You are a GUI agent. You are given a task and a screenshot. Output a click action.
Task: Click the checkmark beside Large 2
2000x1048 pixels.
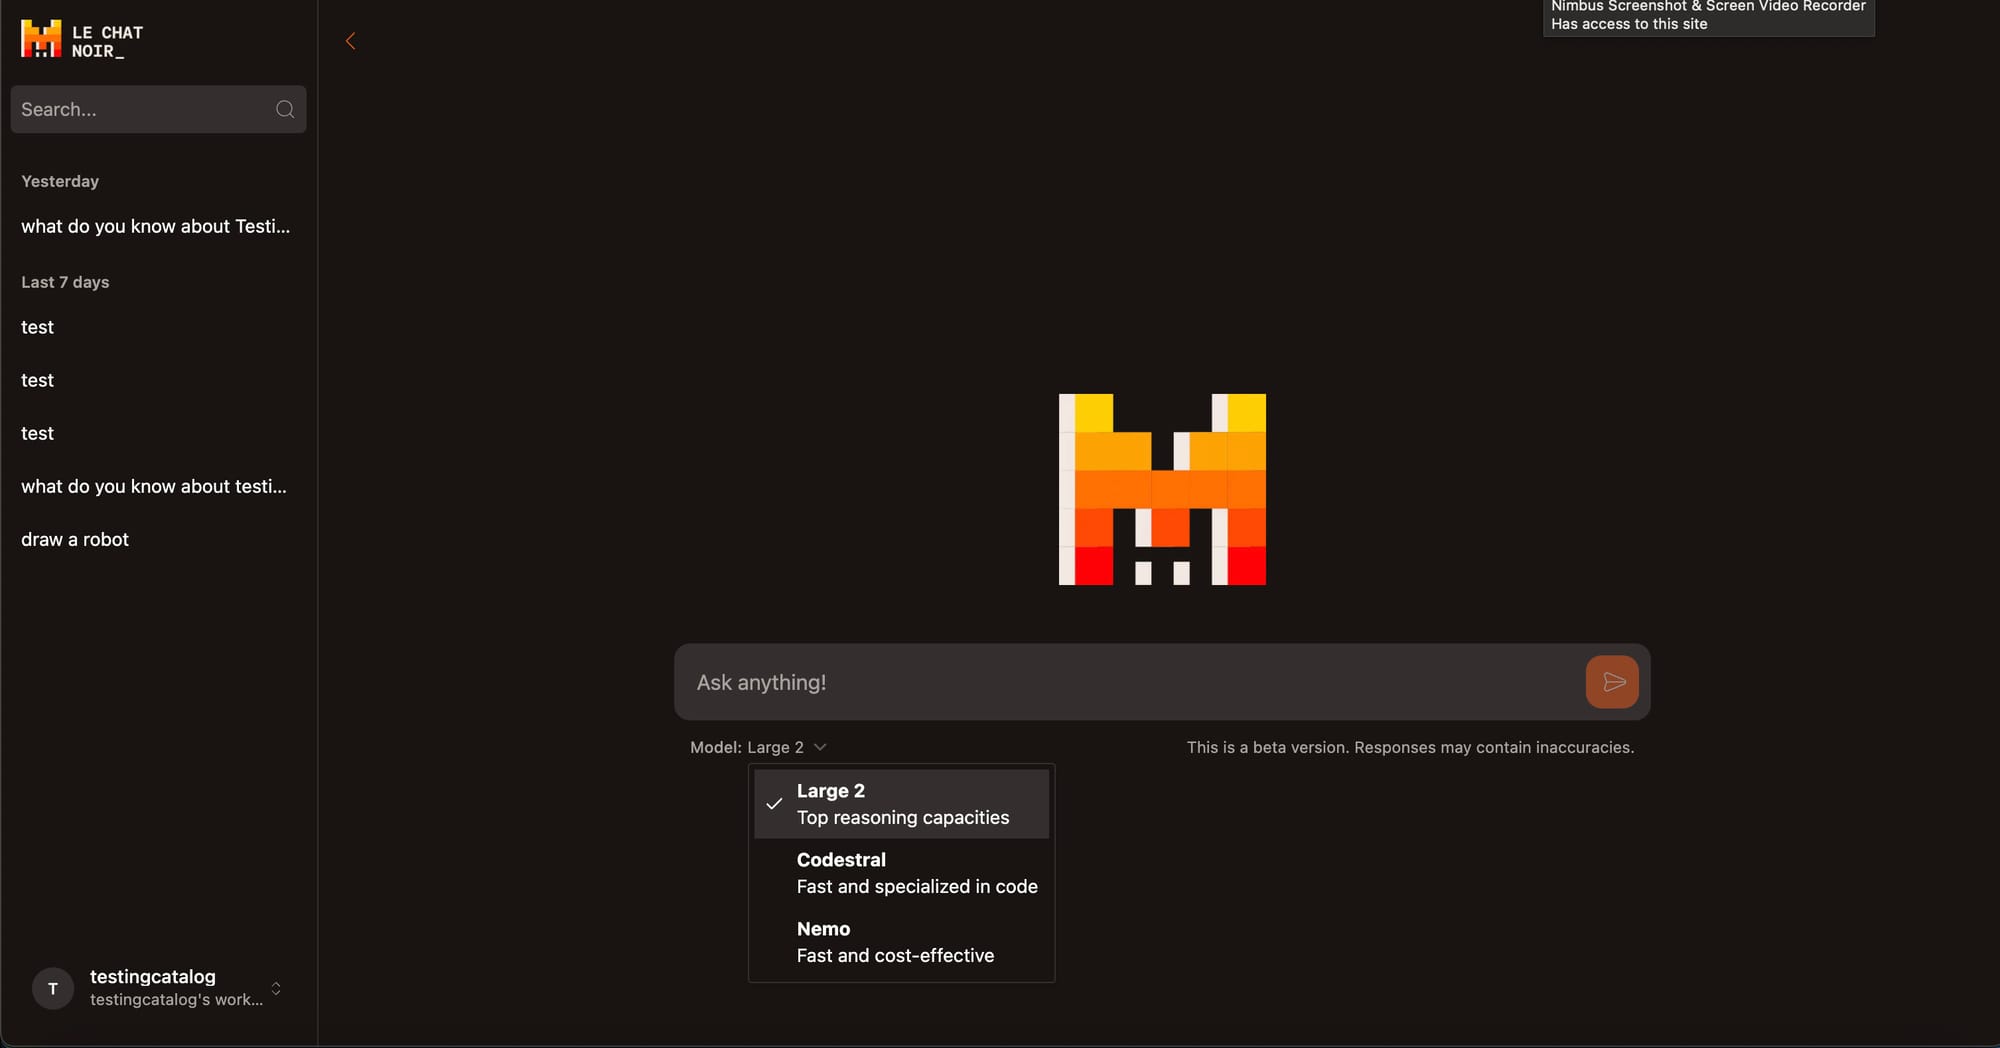coord(774,804)
